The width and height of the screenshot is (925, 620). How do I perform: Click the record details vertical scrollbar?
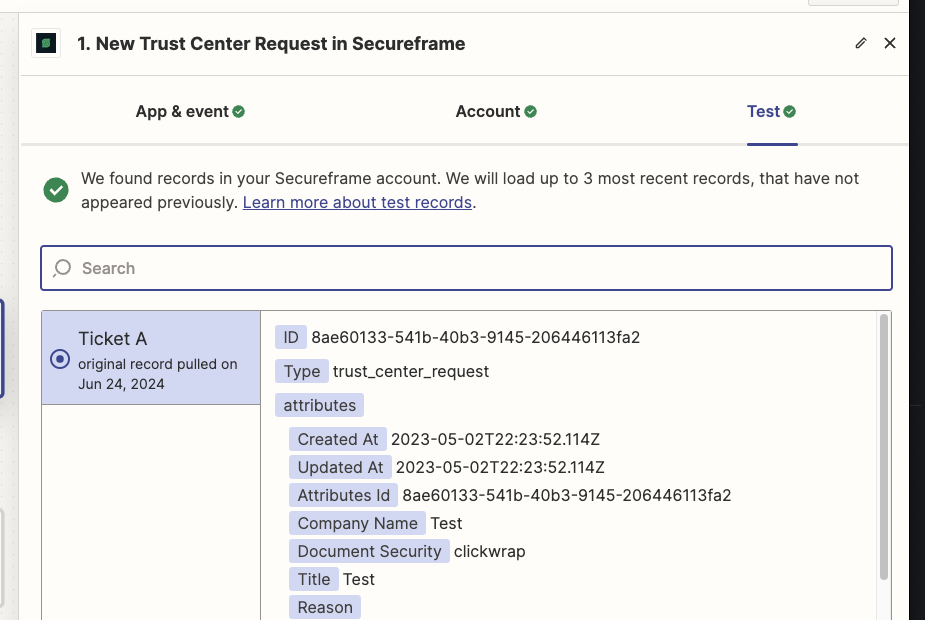coord(883,447)
